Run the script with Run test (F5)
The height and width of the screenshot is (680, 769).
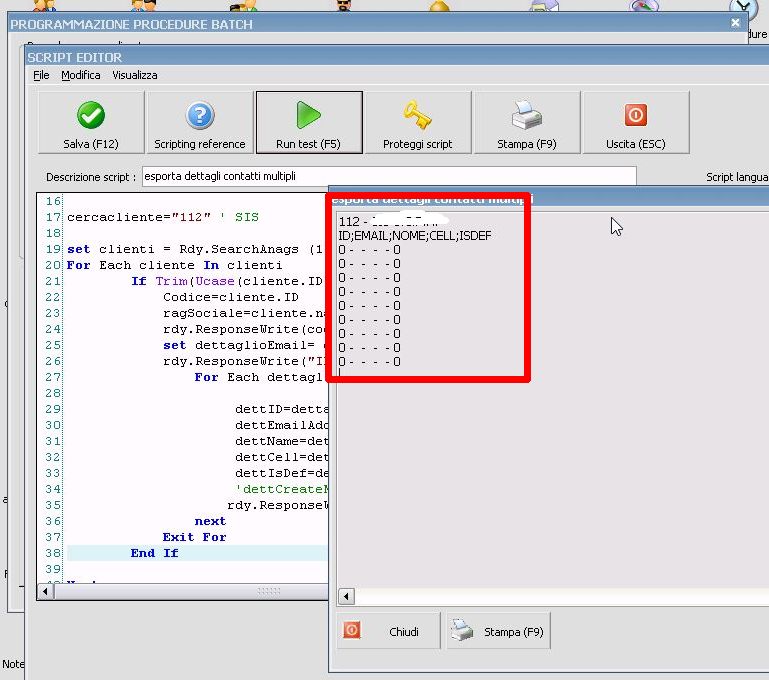pyautogui.click(x=309, y=122)
